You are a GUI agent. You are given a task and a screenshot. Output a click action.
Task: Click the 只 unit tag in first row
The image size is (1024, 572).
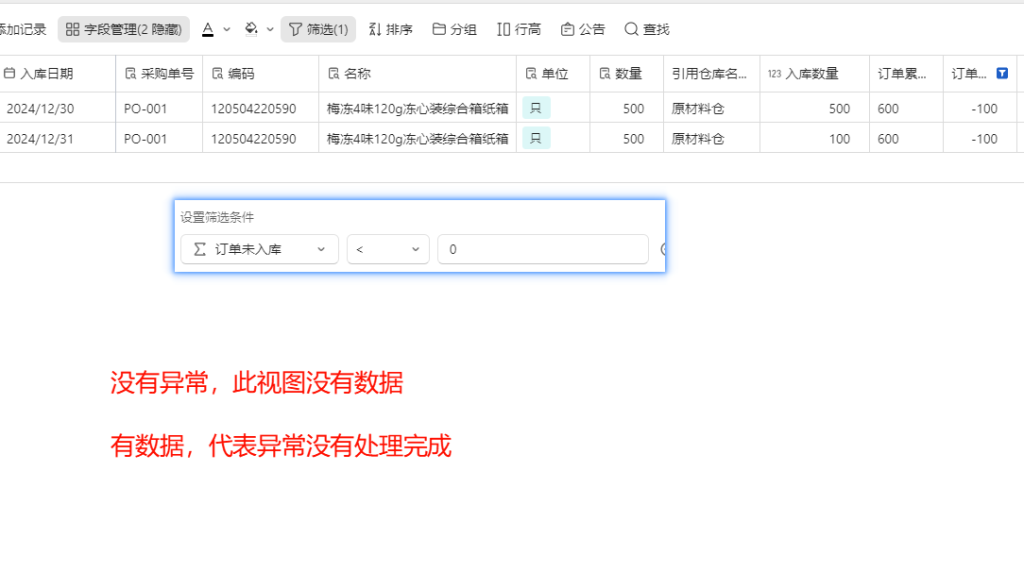point(536,108)
